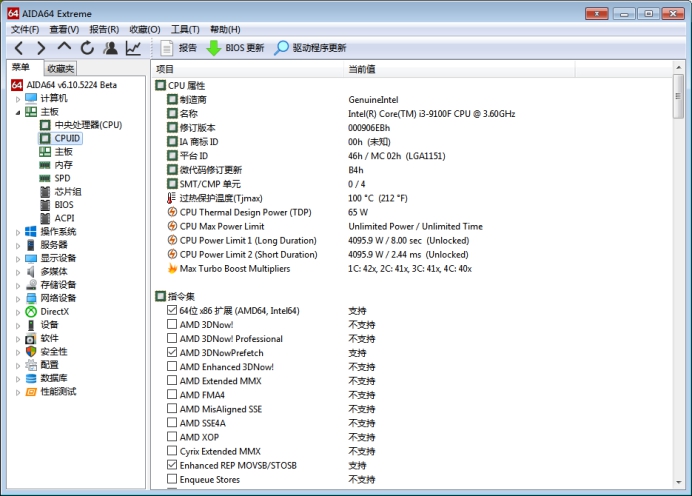Select the Max Turbo Boost Multipliers row
This screenshot has height=496, width=692.
coord(320,268)
